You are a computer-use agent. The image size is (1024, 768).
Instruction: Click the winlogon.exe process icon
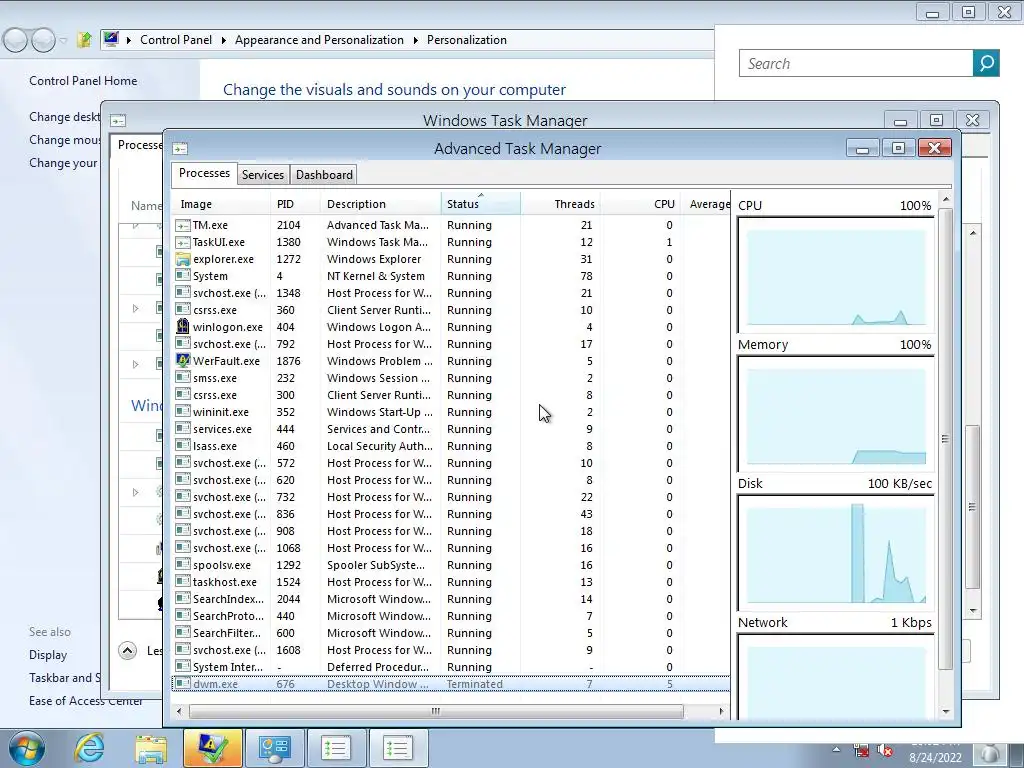click(183, 327)
